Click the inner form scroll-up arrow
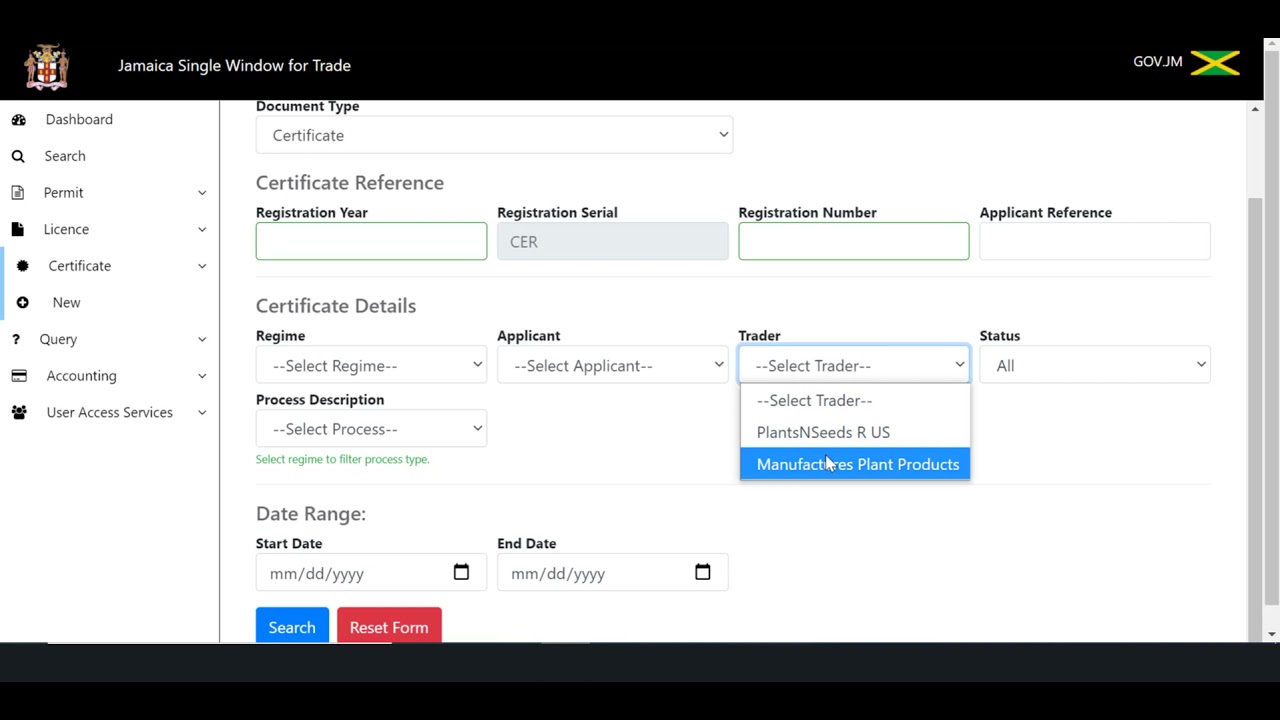Screen dimensions: 1280x720 click(x=1255, y=108)
